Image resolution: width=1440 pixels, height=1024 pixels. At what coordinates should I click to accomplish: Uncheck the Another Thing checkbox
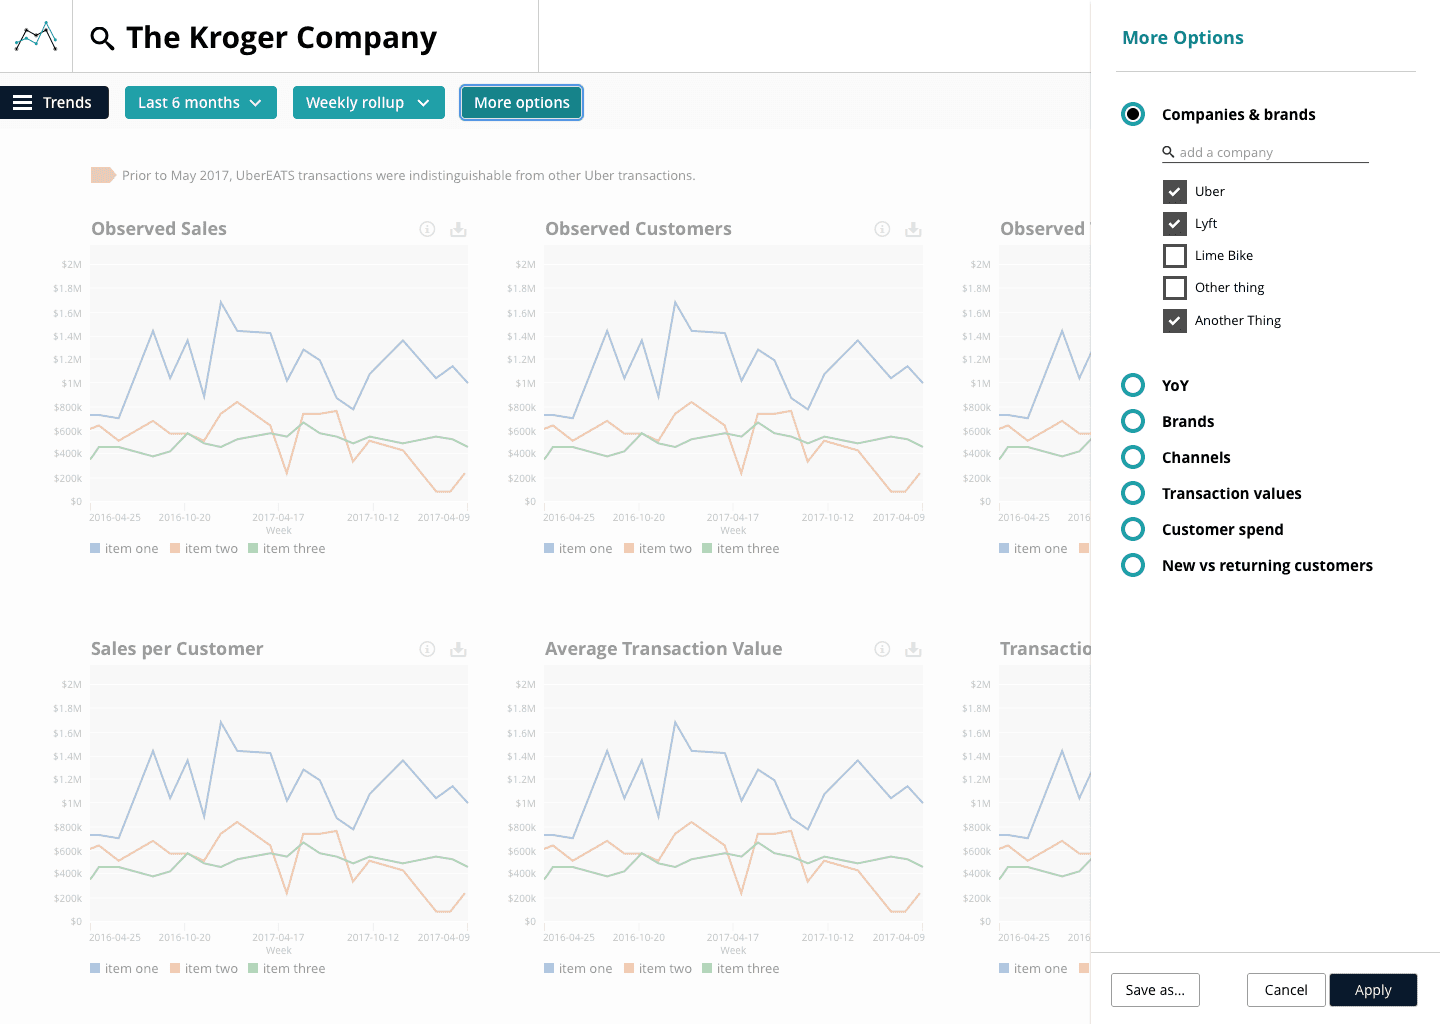point(1175,320)
